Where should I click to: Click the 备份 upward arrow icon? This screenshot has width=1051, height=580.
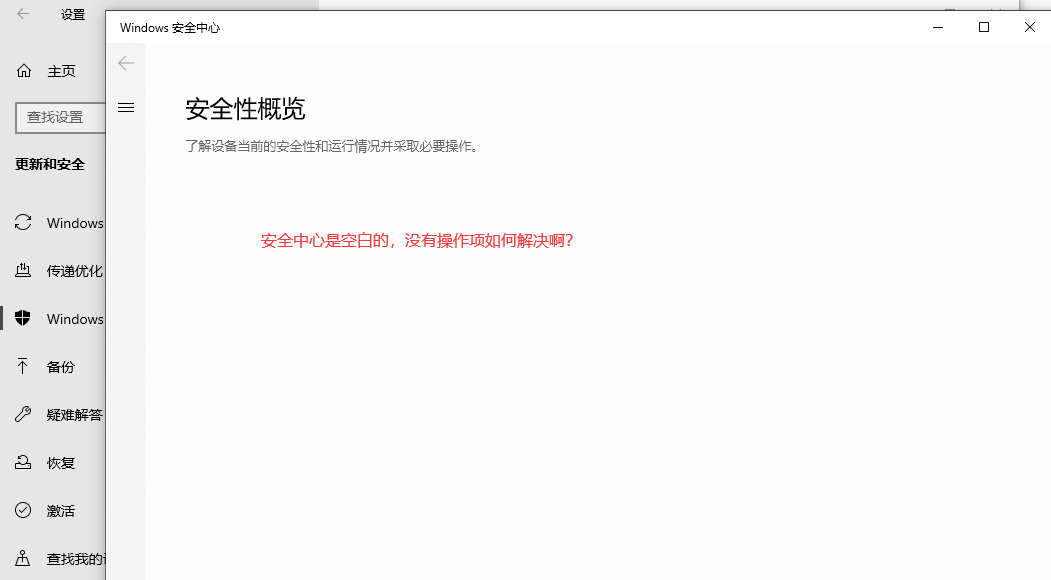point(23,367)
